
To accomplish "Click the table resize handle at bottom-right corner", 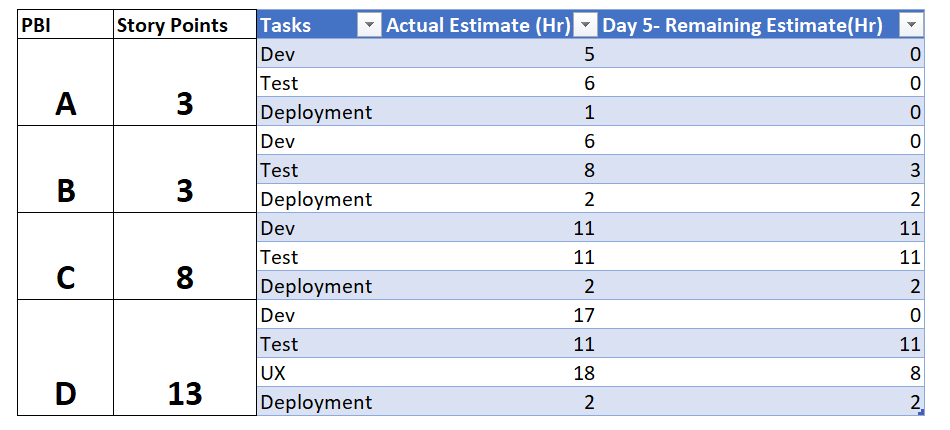I will pyautogui.click(x=922, y=412).
